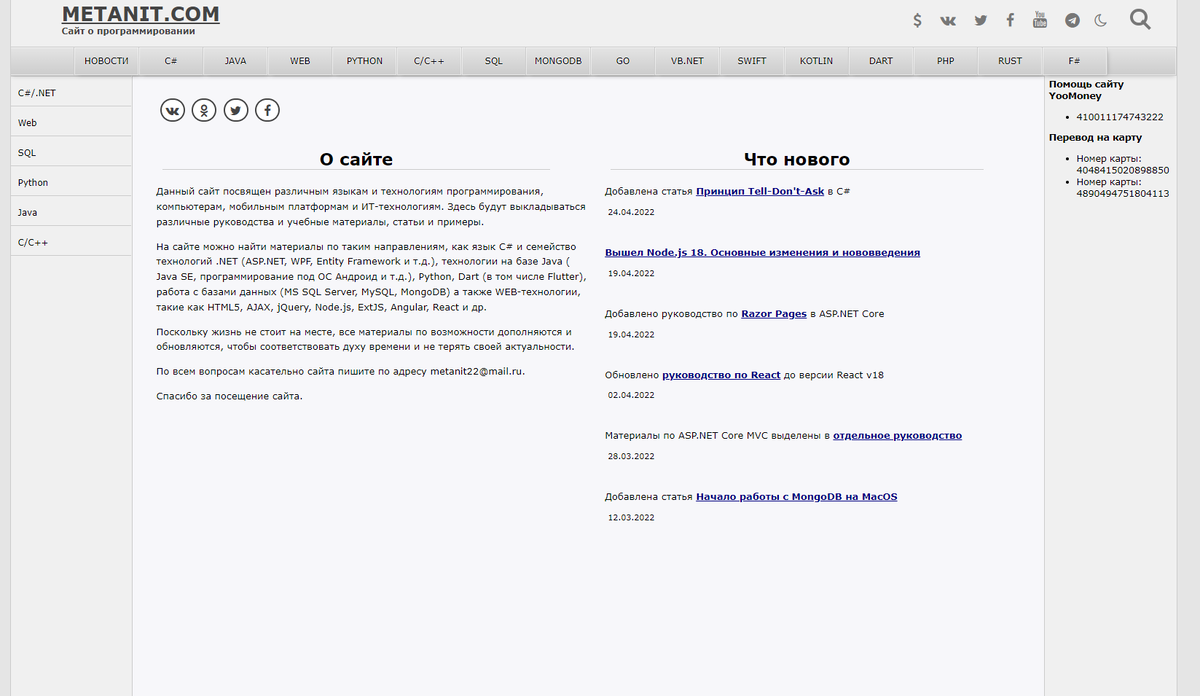Click the date 24.04.2022 under Что нового

click(x=631, y=213)
